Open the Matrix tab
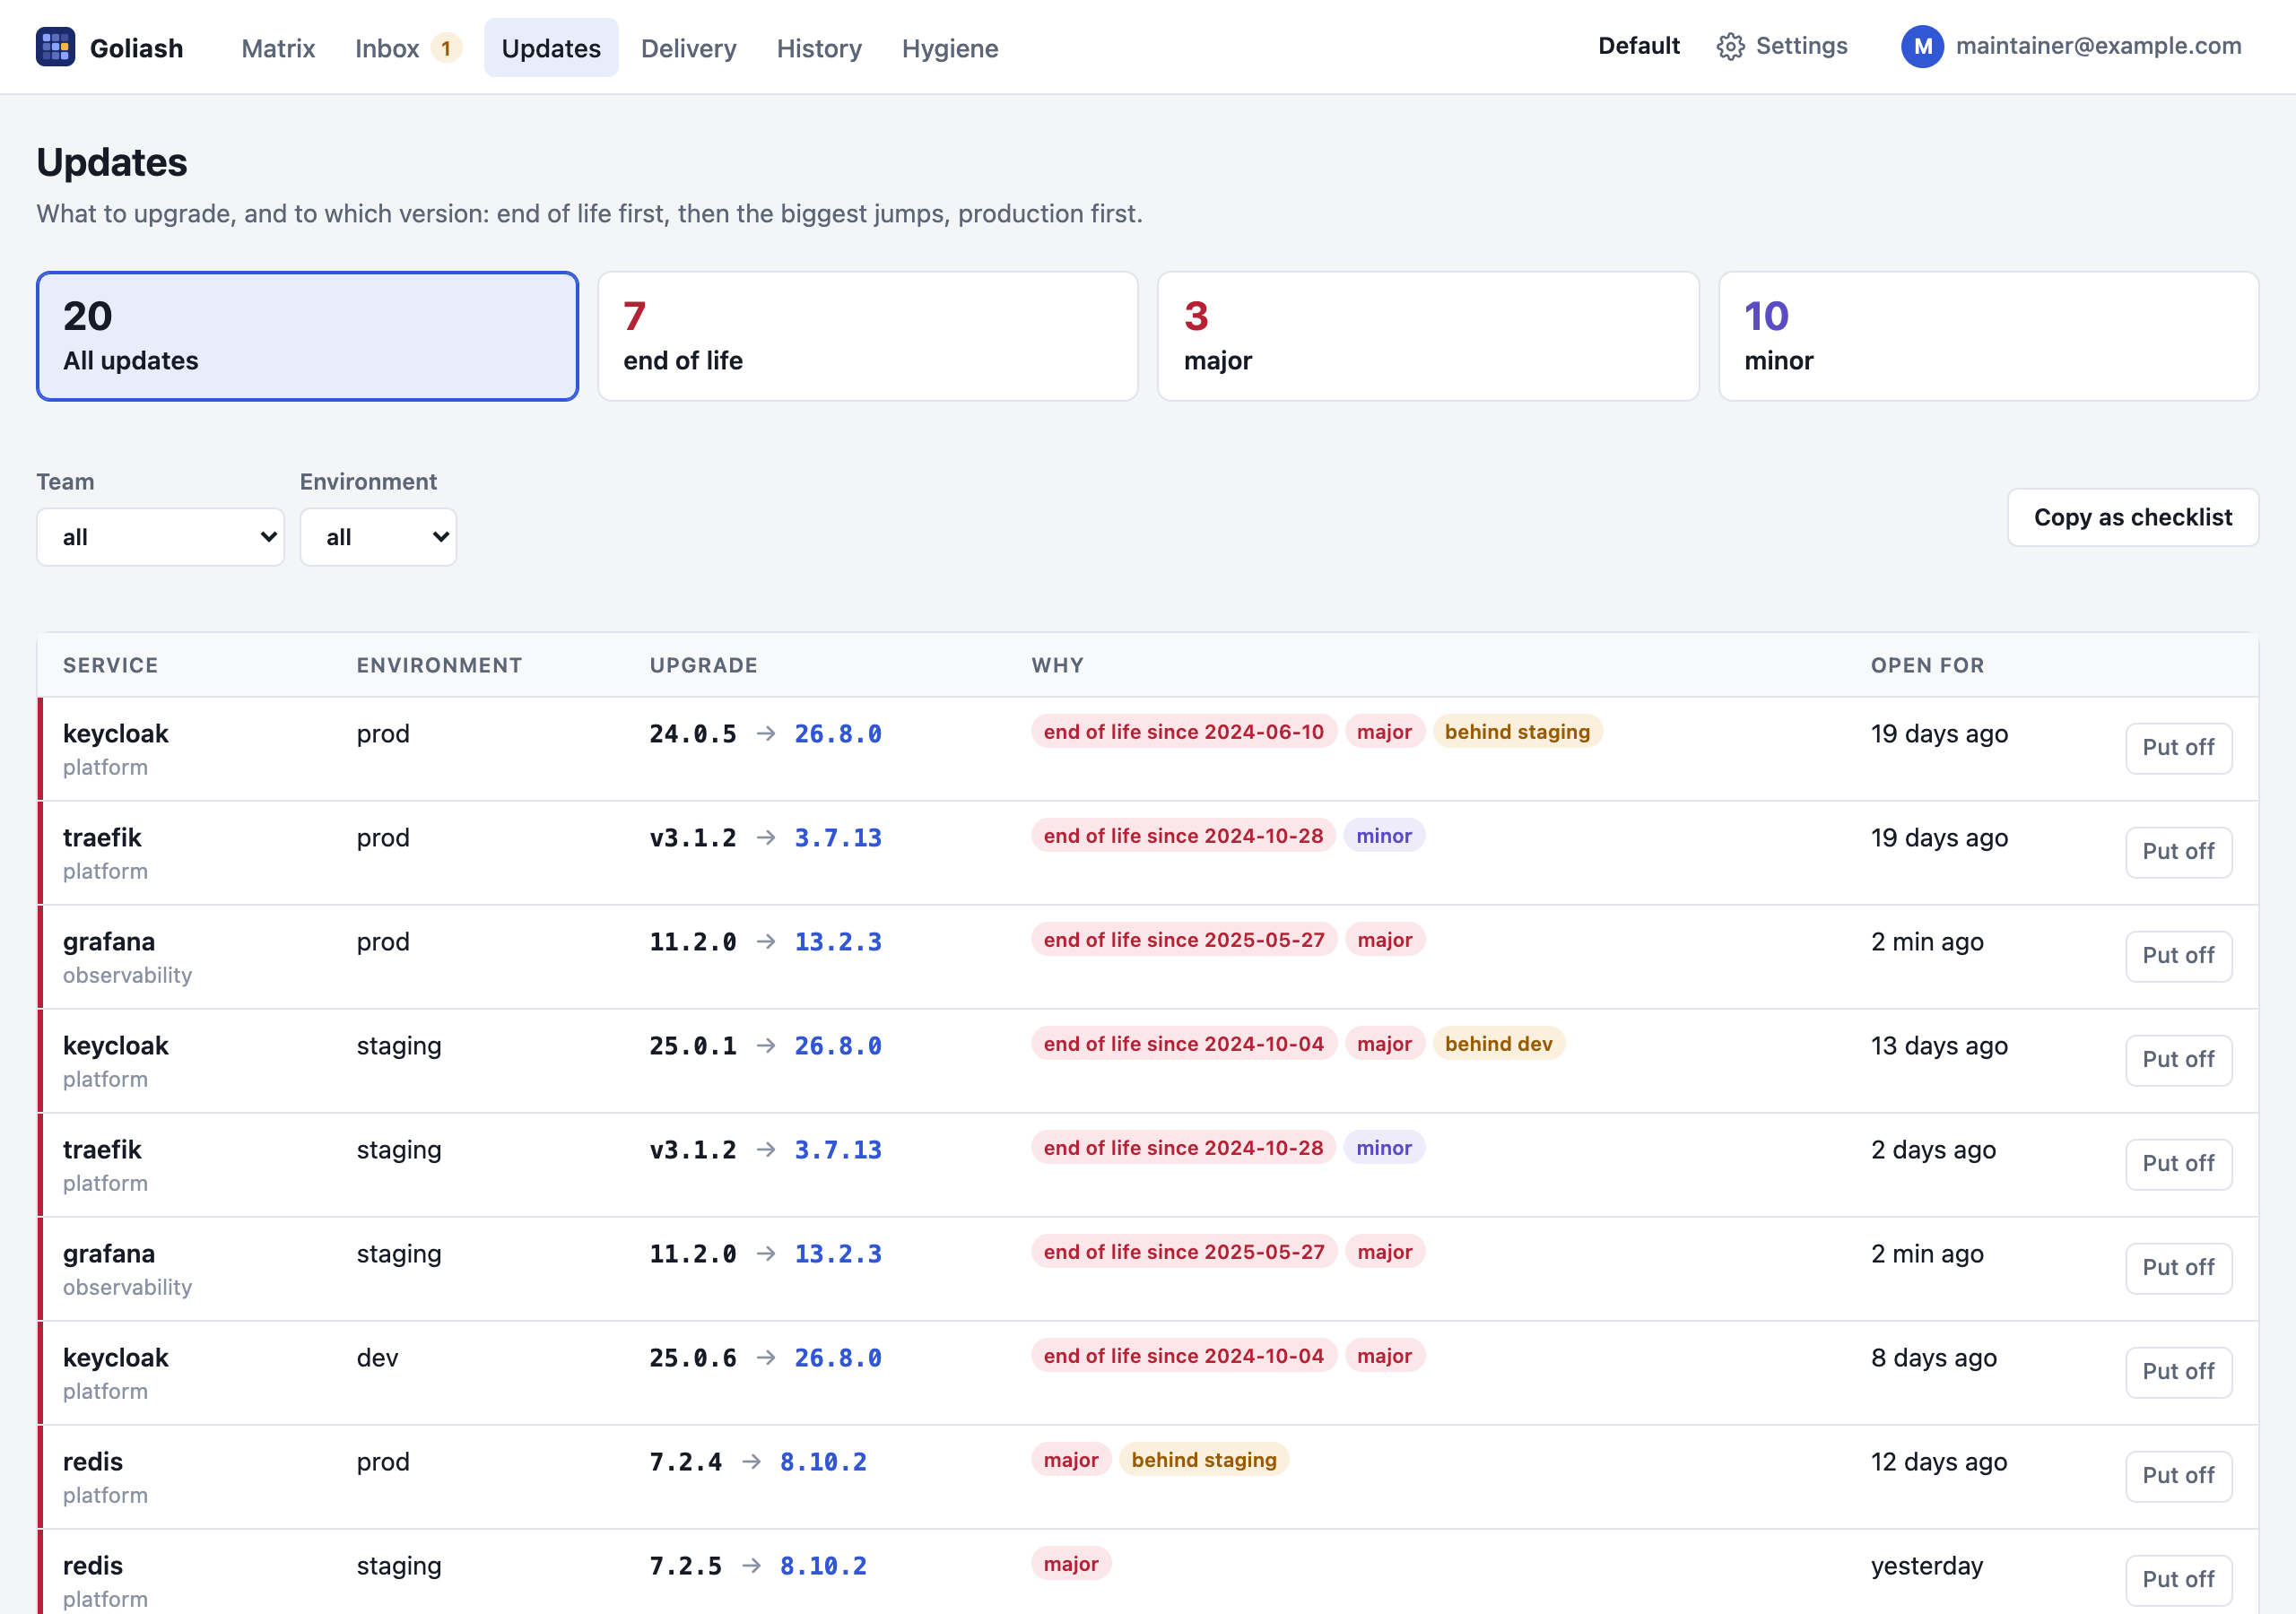The width and height of the screenshot is (2296, 1614). pos(278,48)
